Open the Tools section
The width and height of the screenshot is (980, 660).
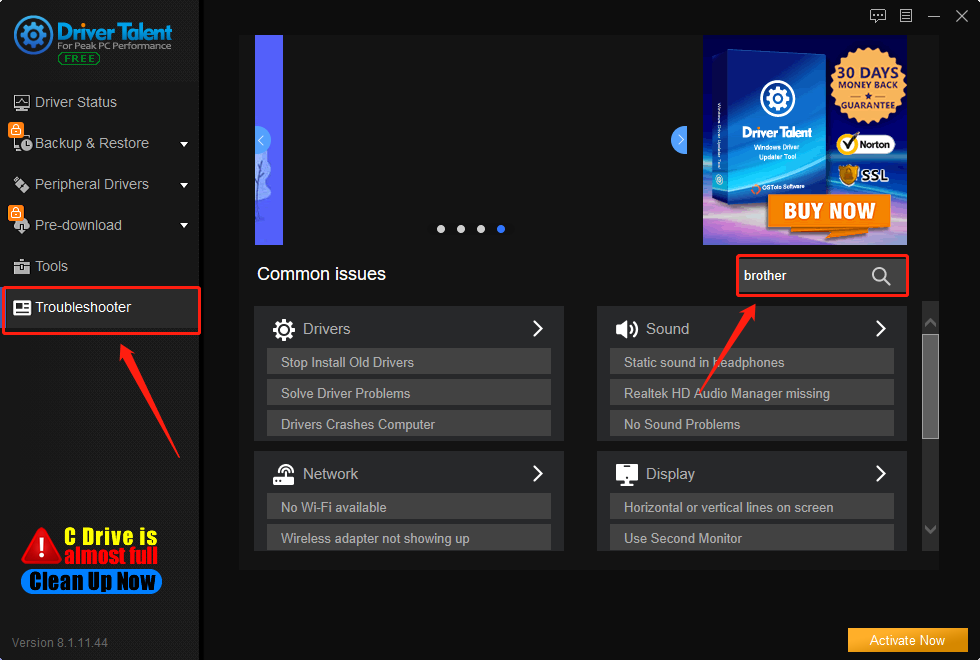pyautogui.click(x=41, y=266)
